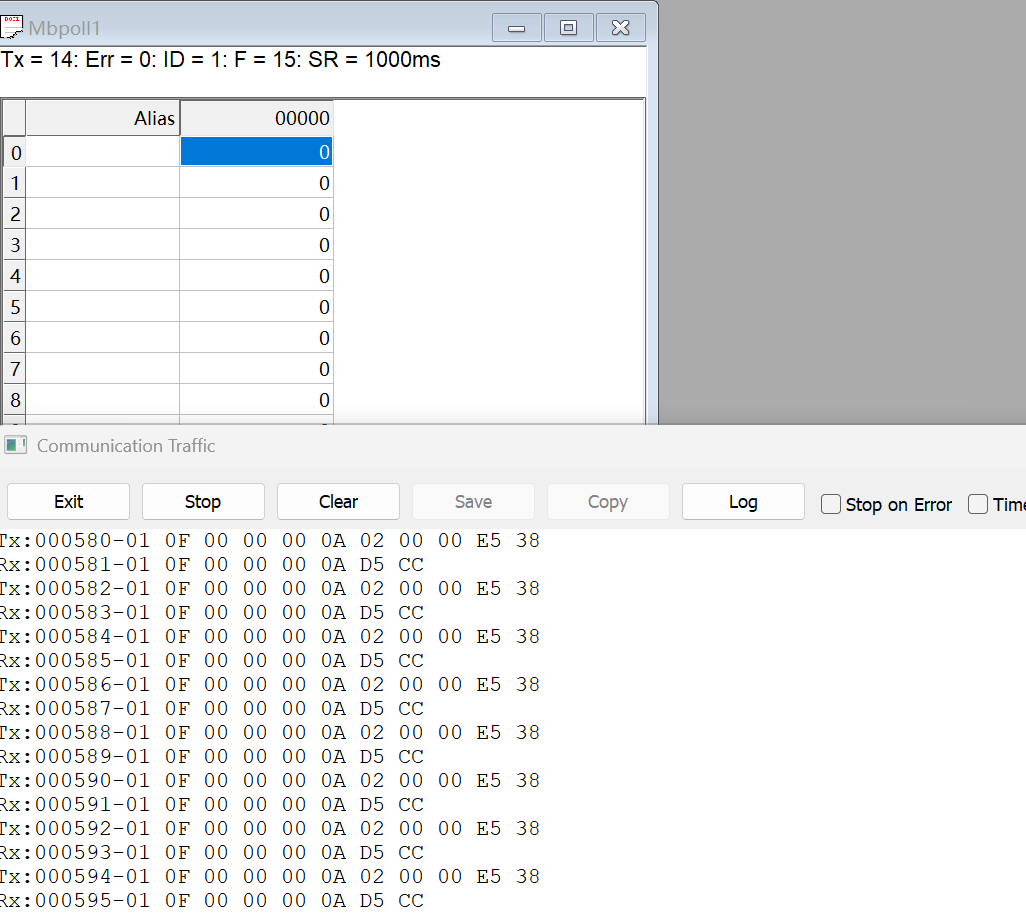Click the Communication Traffic window icon
The image size is (1026, 919).
pos(15,447)
